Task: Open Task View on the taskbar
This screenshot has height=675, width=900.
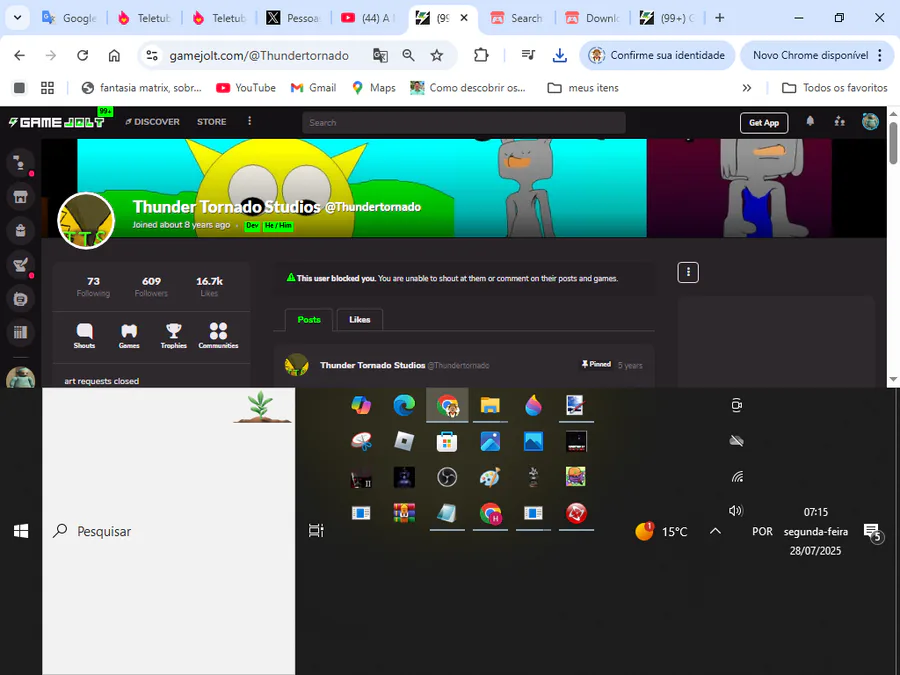Action: [x=316, y=530]
